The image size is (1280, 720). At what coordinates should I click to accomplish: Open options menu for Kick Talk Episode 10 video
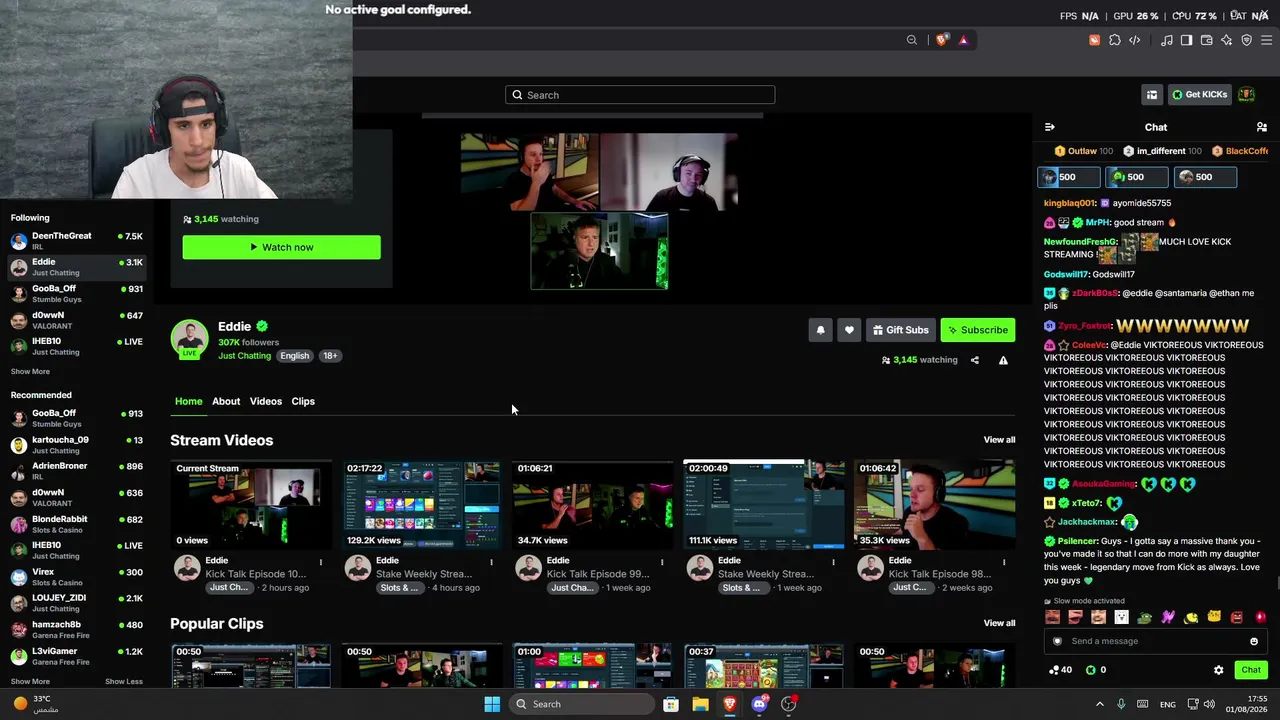[320, 562]
